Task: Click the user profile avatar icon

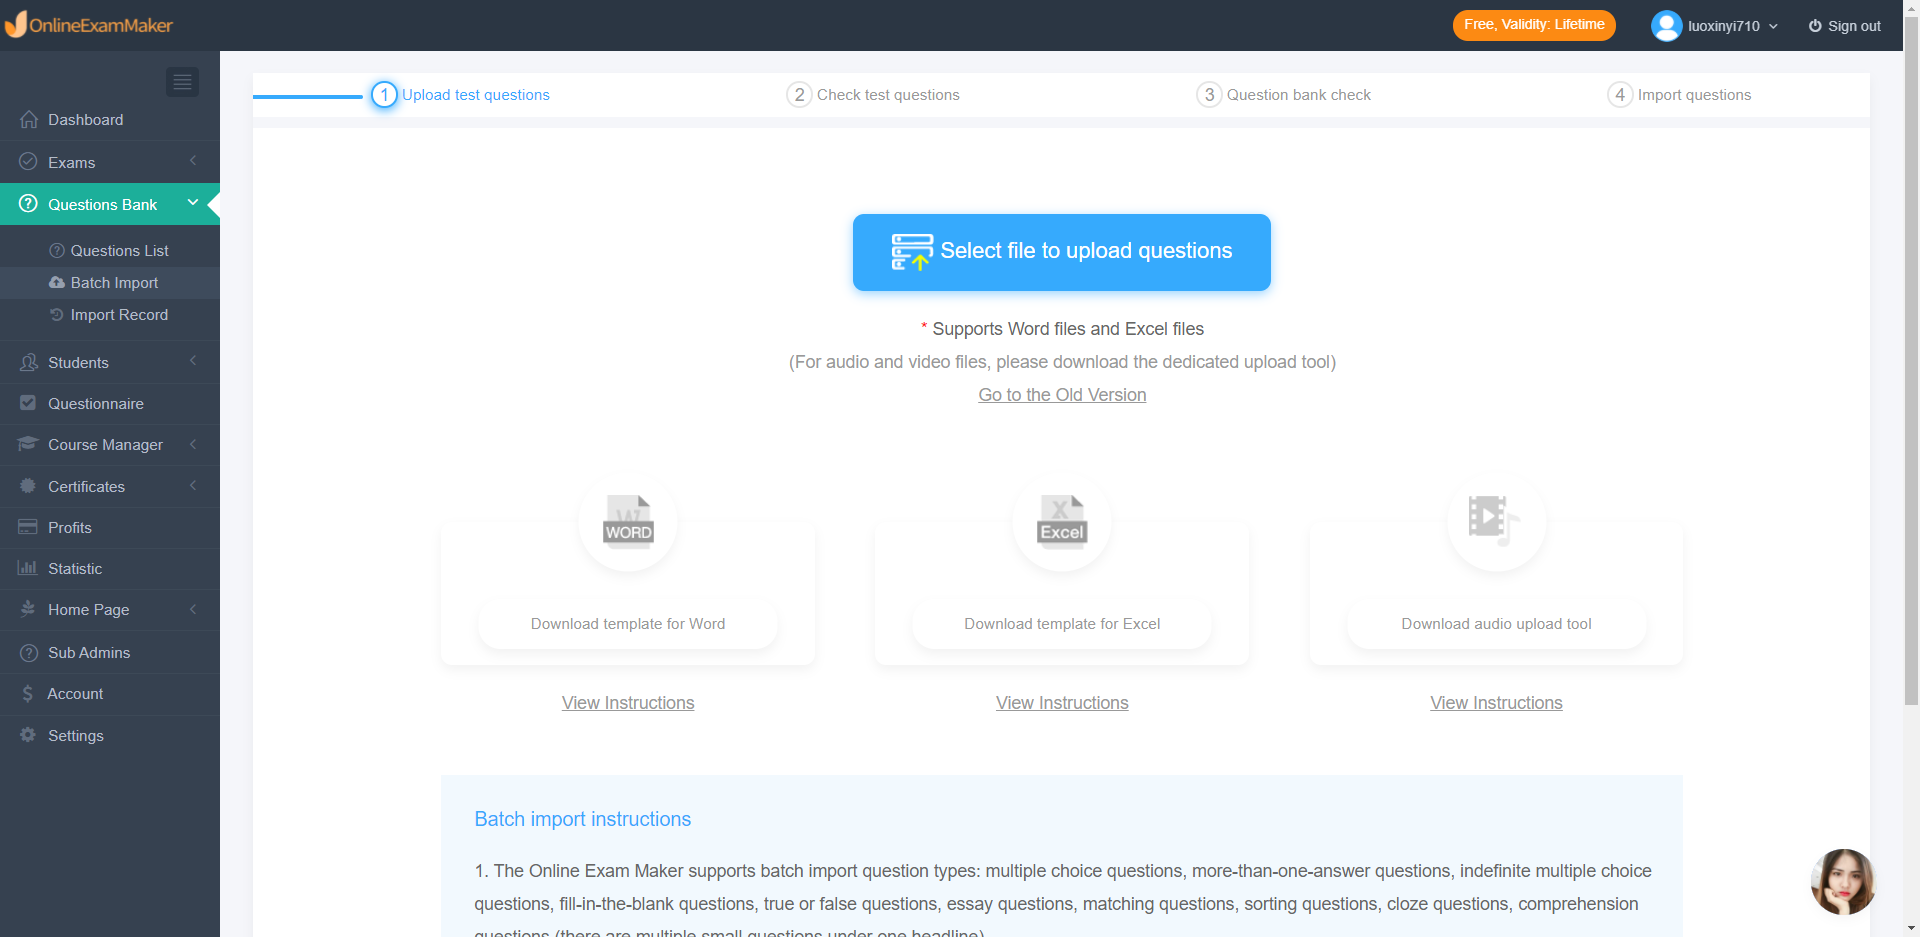Action: tap(1666, 26)
